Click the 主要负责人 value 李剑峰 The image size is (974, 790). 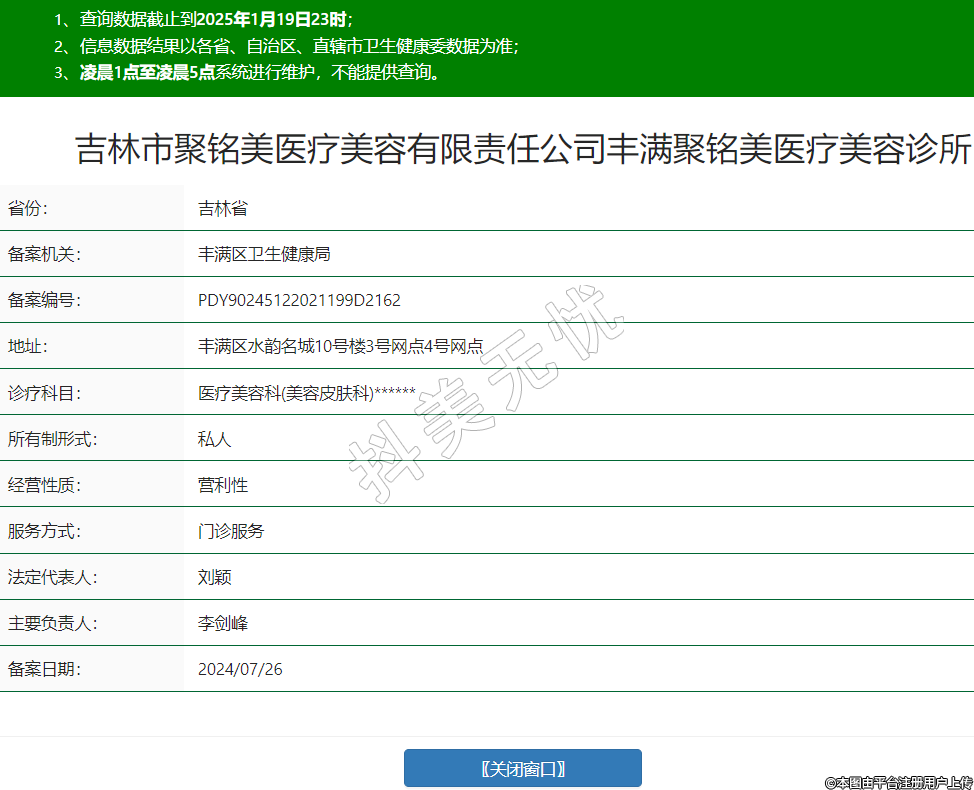223,623
